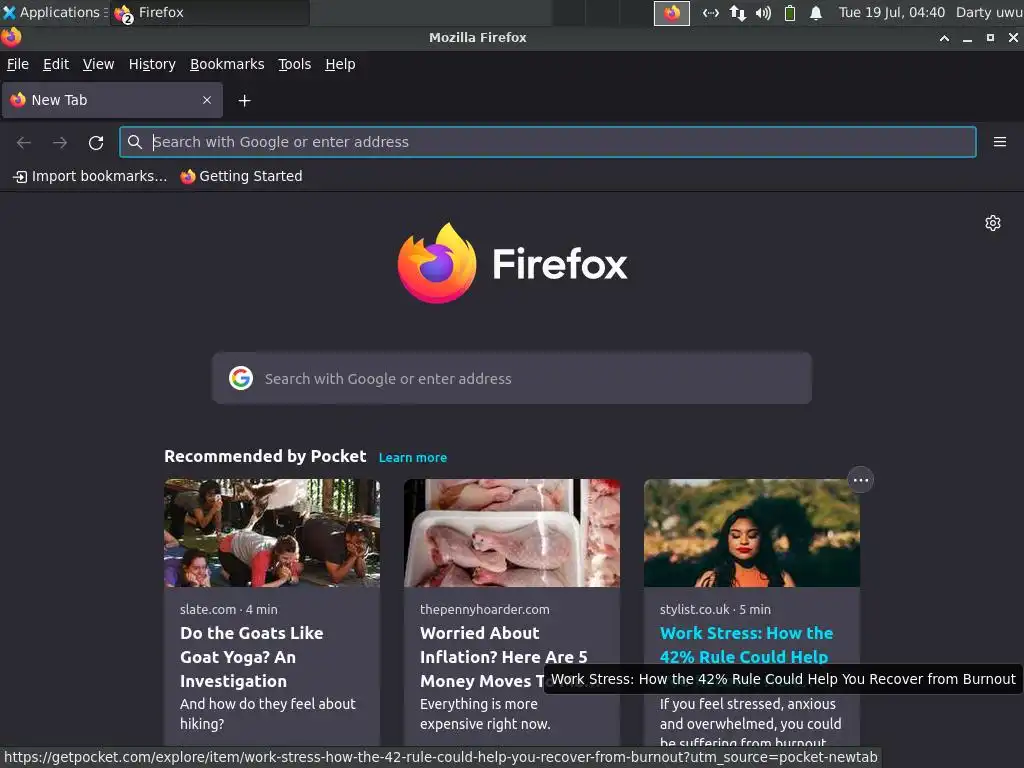Check the battery tray icon
This screenshot has height=768, width=1024.
(x=790, y=12)
